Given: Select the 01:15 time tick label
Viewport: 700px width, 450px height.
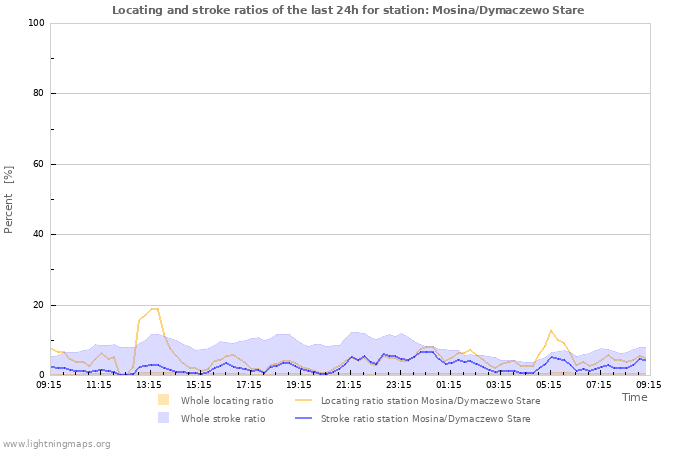Looking at the screenshot, I should tap(449, 383).
